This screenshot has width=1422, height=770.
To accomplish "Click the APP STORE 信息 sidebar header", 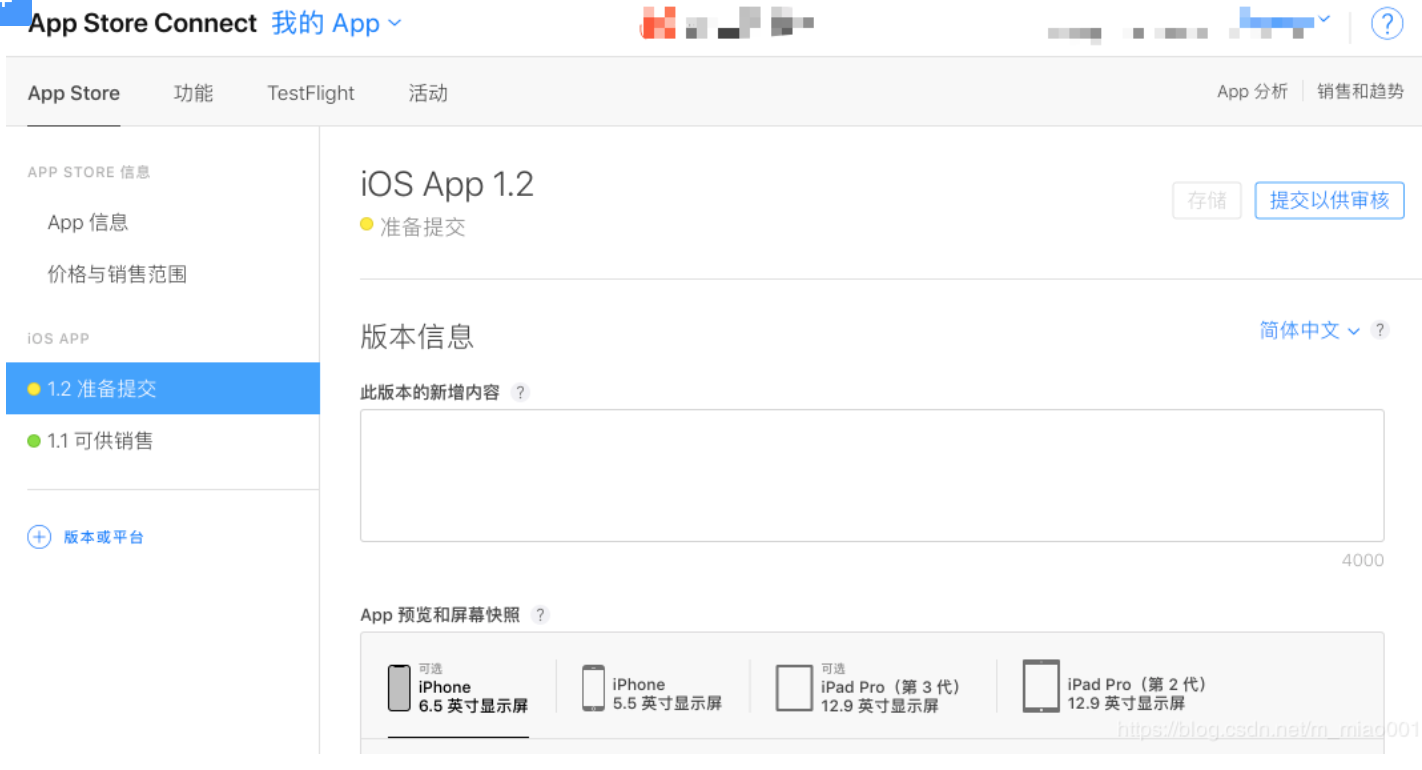I will point(89,172).
